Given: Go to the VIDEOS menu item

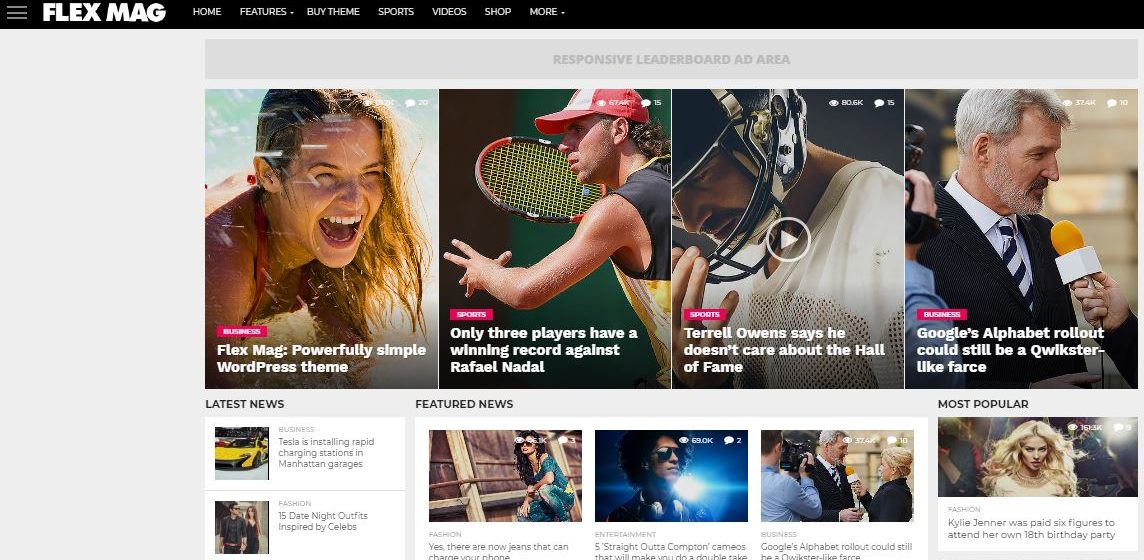Looking at the screenshot, I should pyautogui.click(x=449, y=12).
